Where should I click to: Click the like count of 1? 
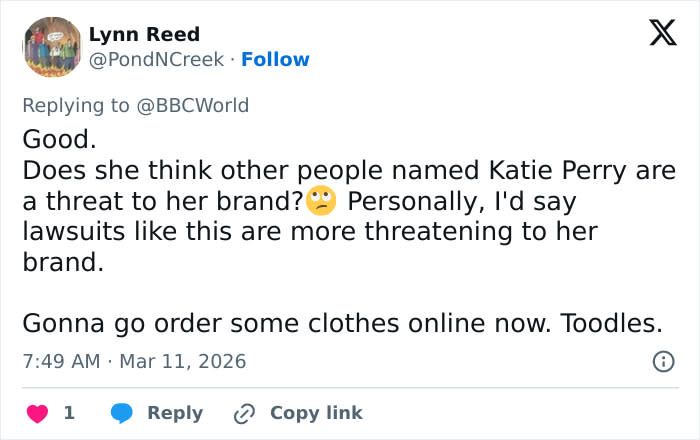[68, 412]
